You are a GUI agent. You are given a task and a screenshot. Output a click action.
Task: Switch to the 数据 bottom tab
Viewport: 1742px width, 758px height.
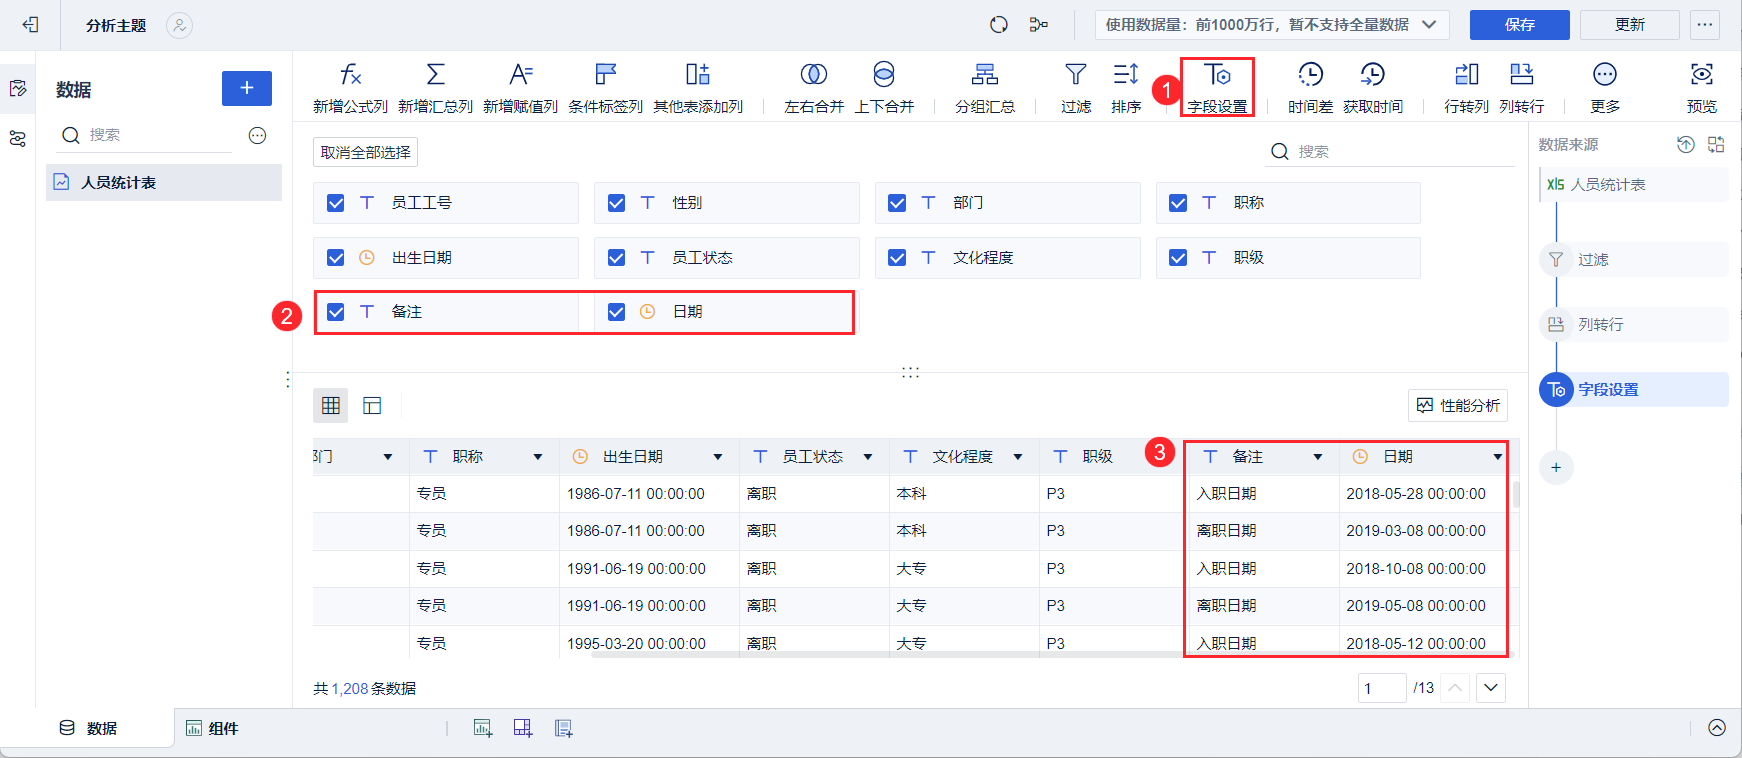pyautogui.click(x=88, y=728)
